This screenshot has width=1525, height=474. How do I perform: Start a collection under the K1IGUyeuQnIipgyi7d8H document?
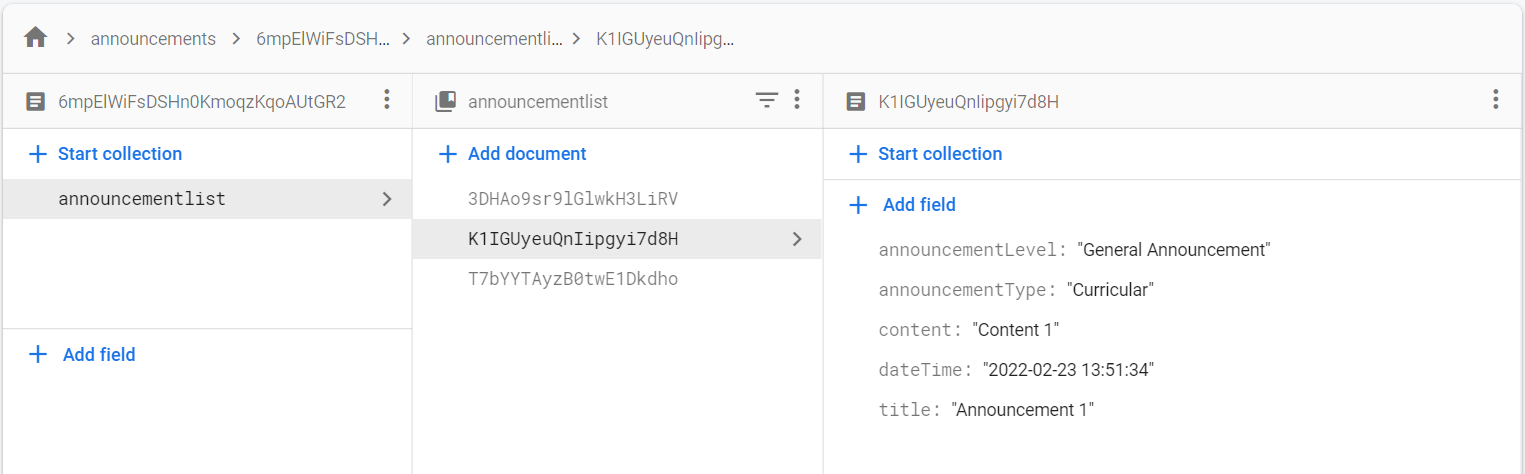[925, 154]
